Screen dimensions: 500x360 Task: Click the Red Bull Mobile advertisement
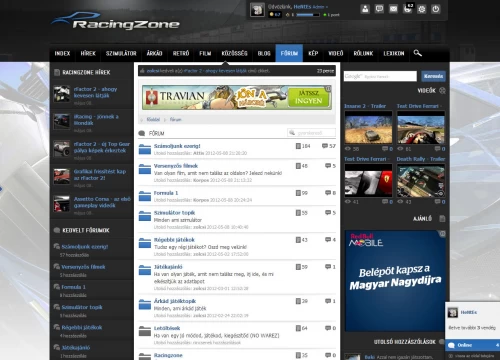tap(395, 281)
